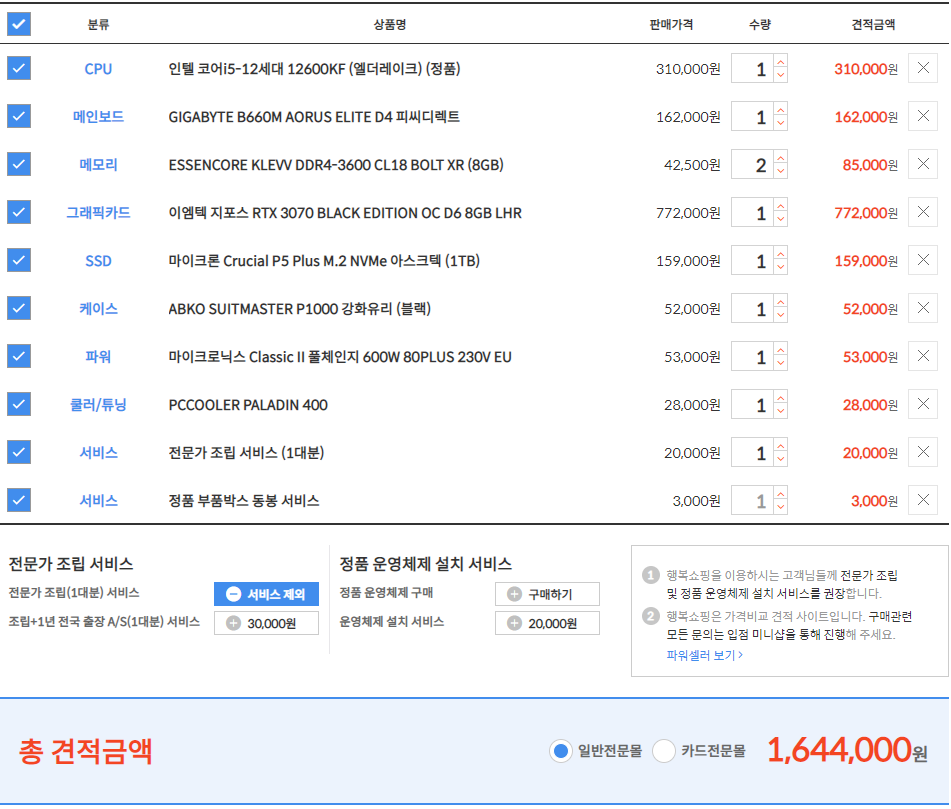Open the 그래픽카드 category link
Image resolution: width=951 pixels, height=809 pixels.
click(98, 212)
